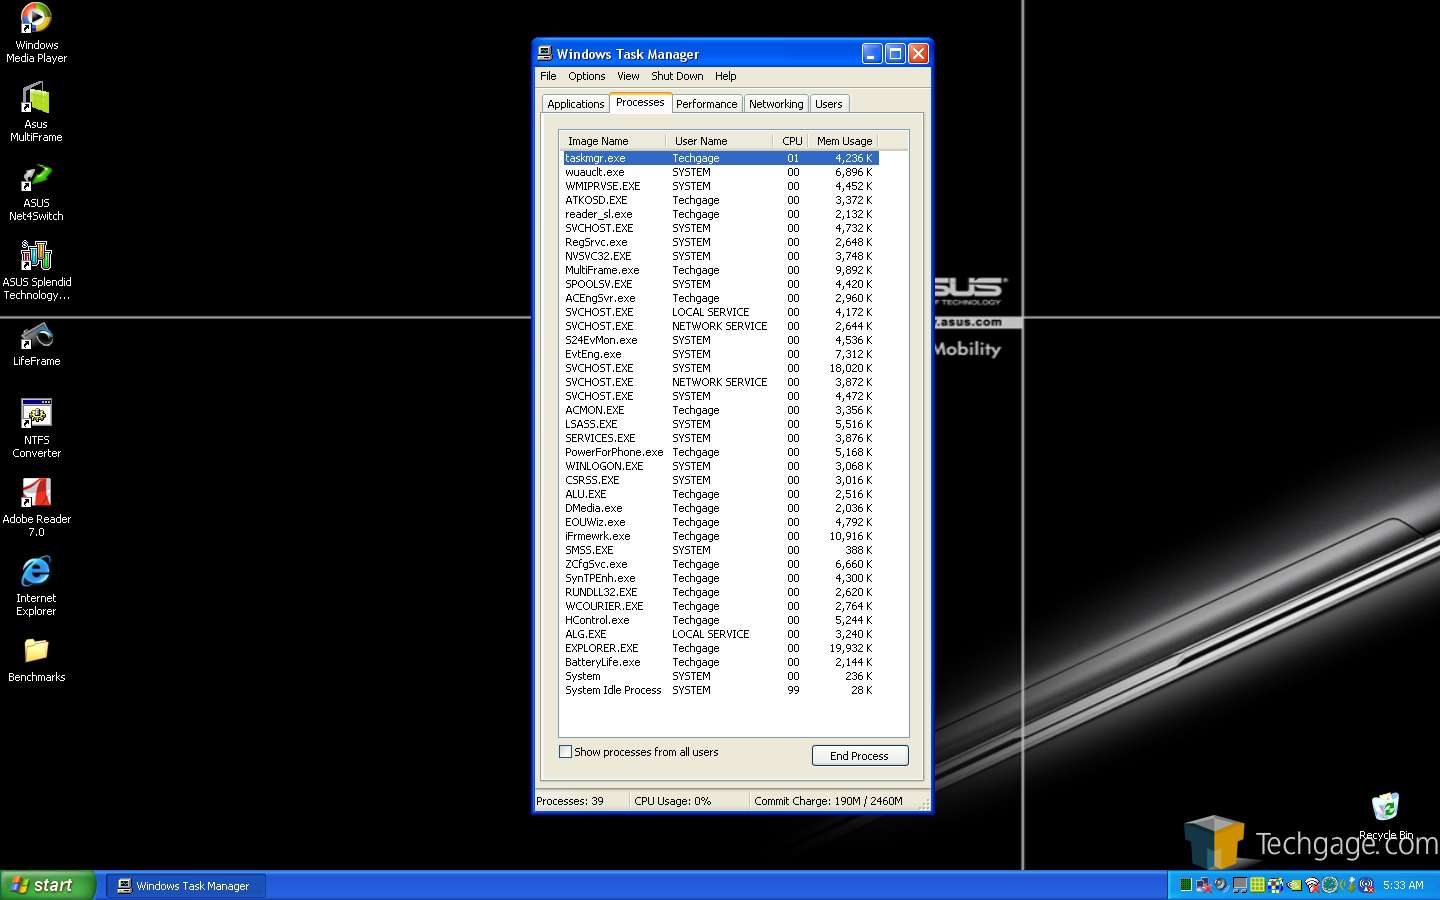Image resolution: width=1440 pixels, height=900 pixels.
Task: Sort by CPU column header
Action: click(x=790, y=141)
